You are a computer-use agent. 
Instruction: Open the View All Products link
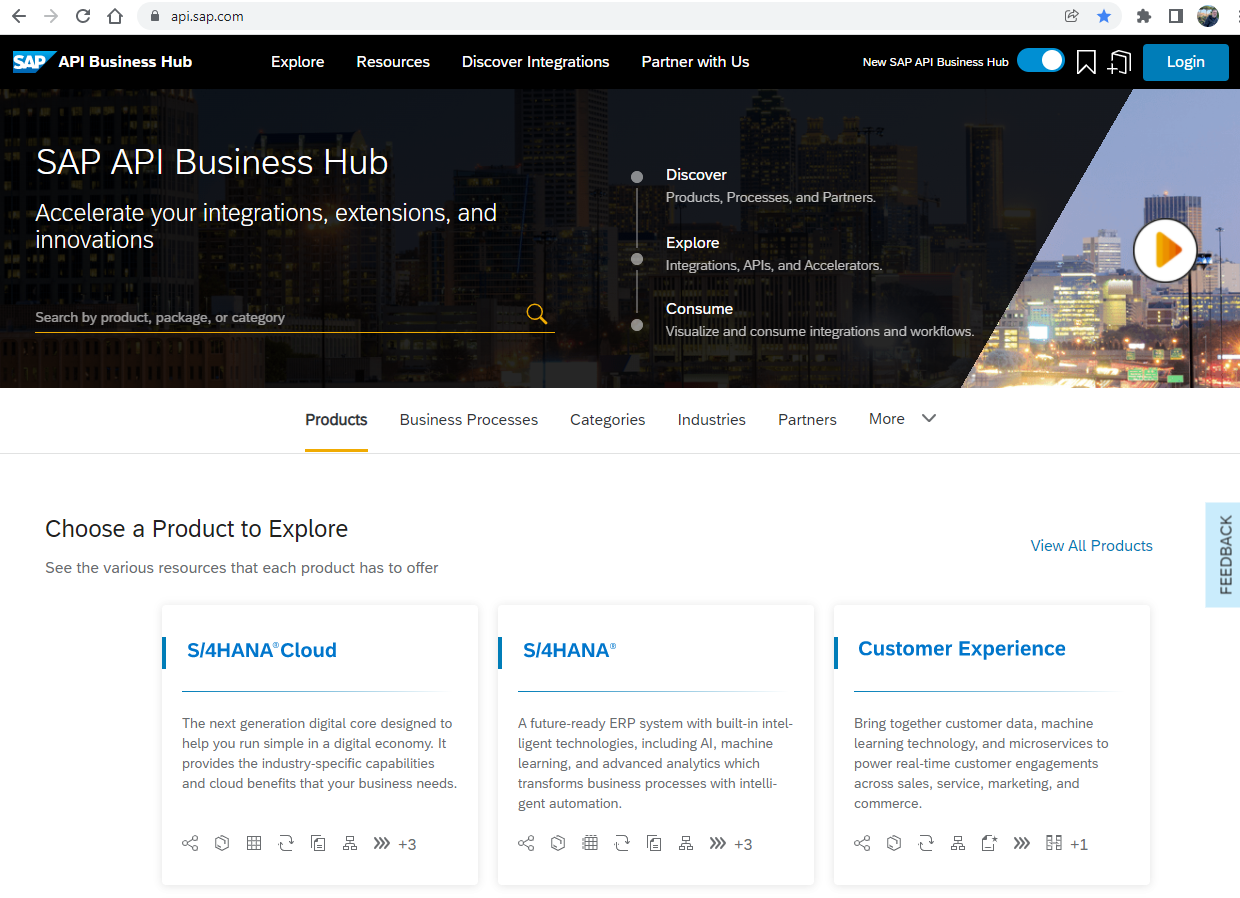pyautogui.click(x=1092, y=545)
